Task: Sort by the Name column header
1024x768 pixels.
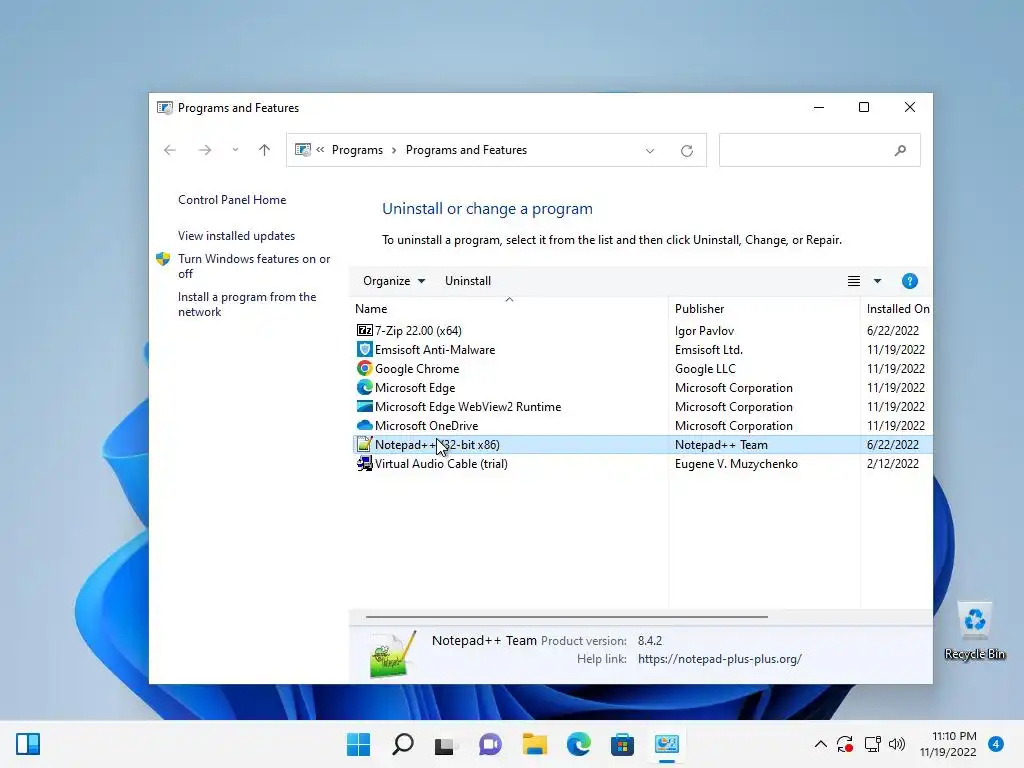Action: [x=509, y=309]
